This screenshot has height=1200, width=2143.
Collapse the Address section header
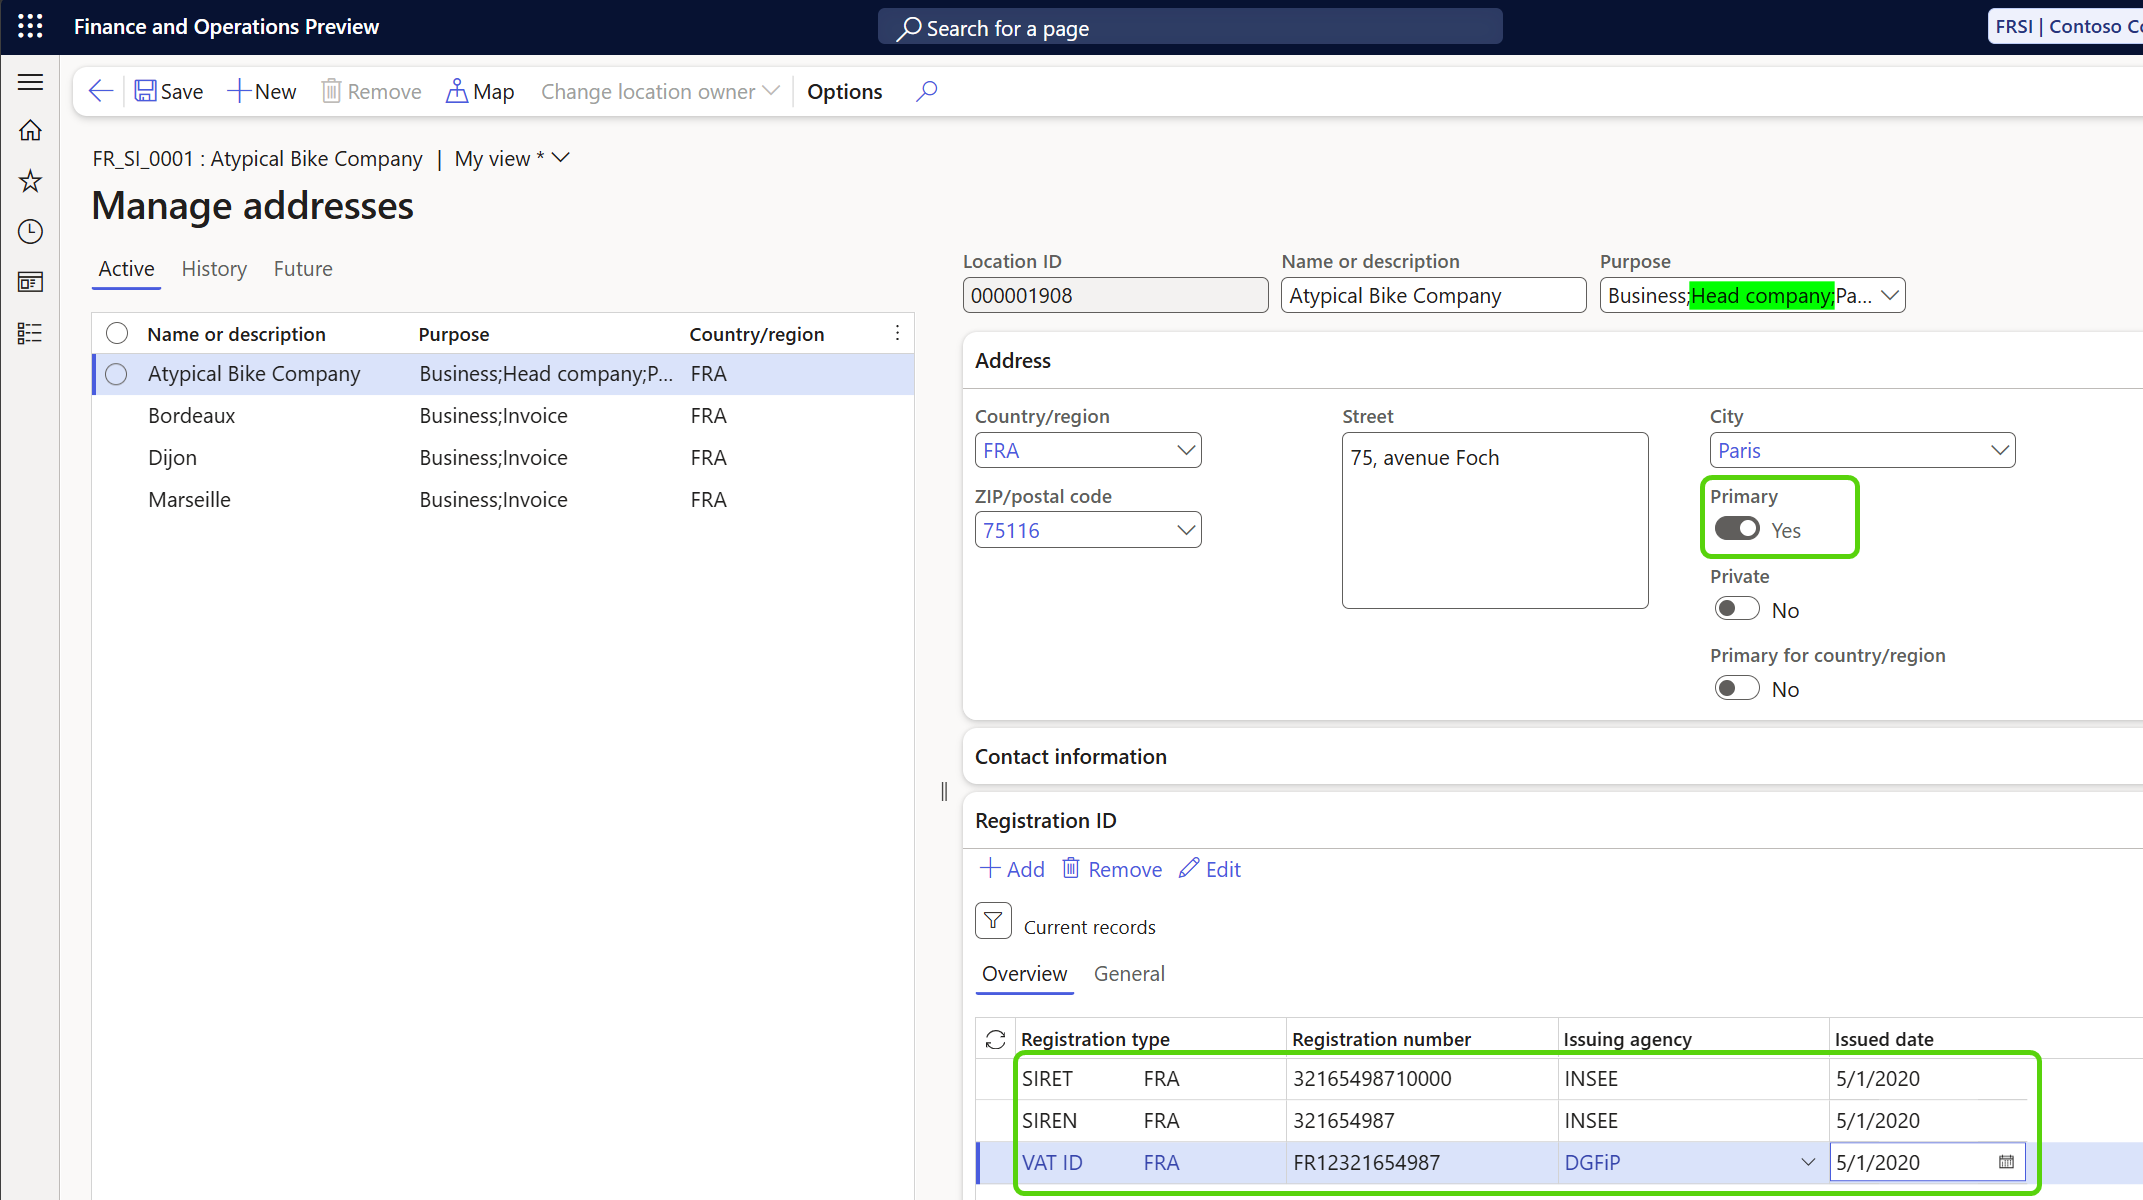1013,360
